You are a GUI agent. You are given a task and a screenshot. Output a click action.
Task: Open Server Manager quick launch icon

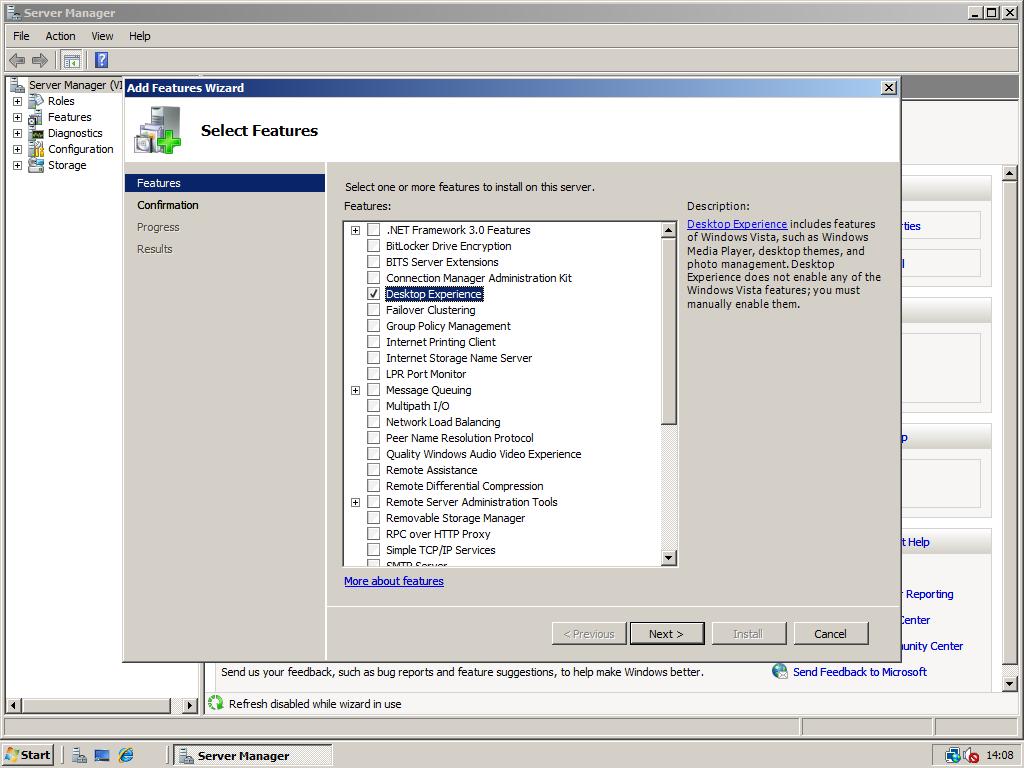click(x=79, y=756)
